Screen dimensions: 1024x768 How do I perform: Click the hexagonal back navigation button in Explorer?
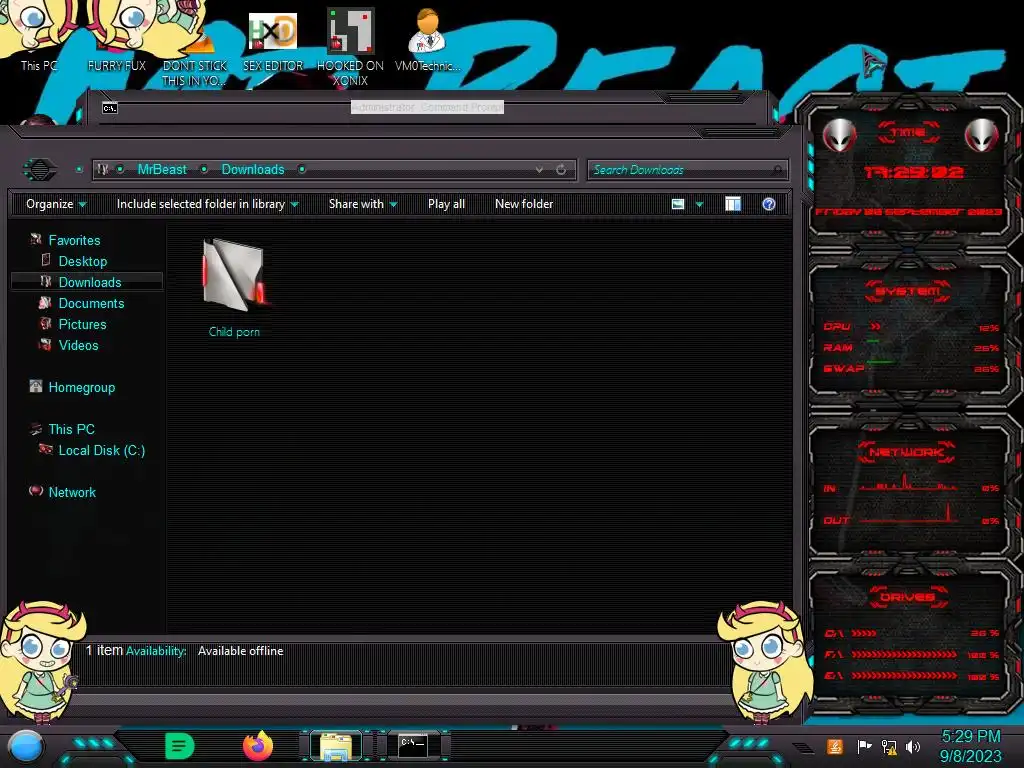[40, 170]
